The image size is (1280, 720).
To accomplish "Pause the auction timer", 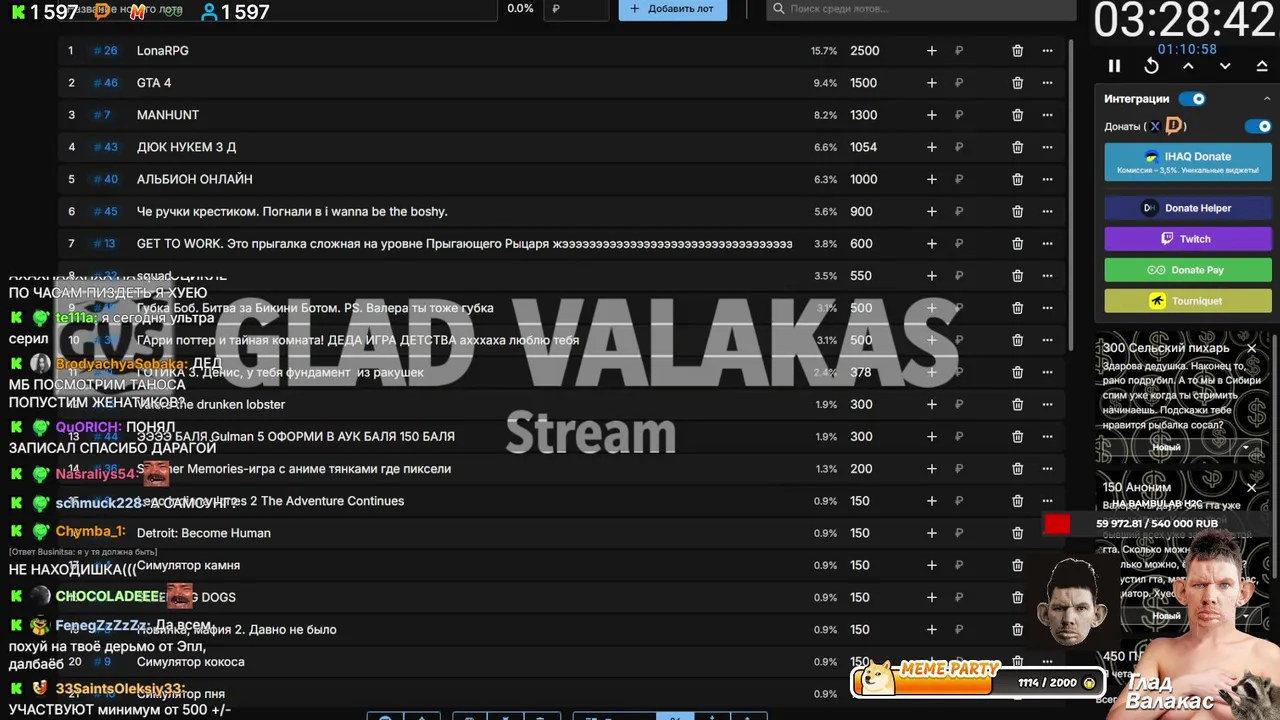I will coord(1114,66).
